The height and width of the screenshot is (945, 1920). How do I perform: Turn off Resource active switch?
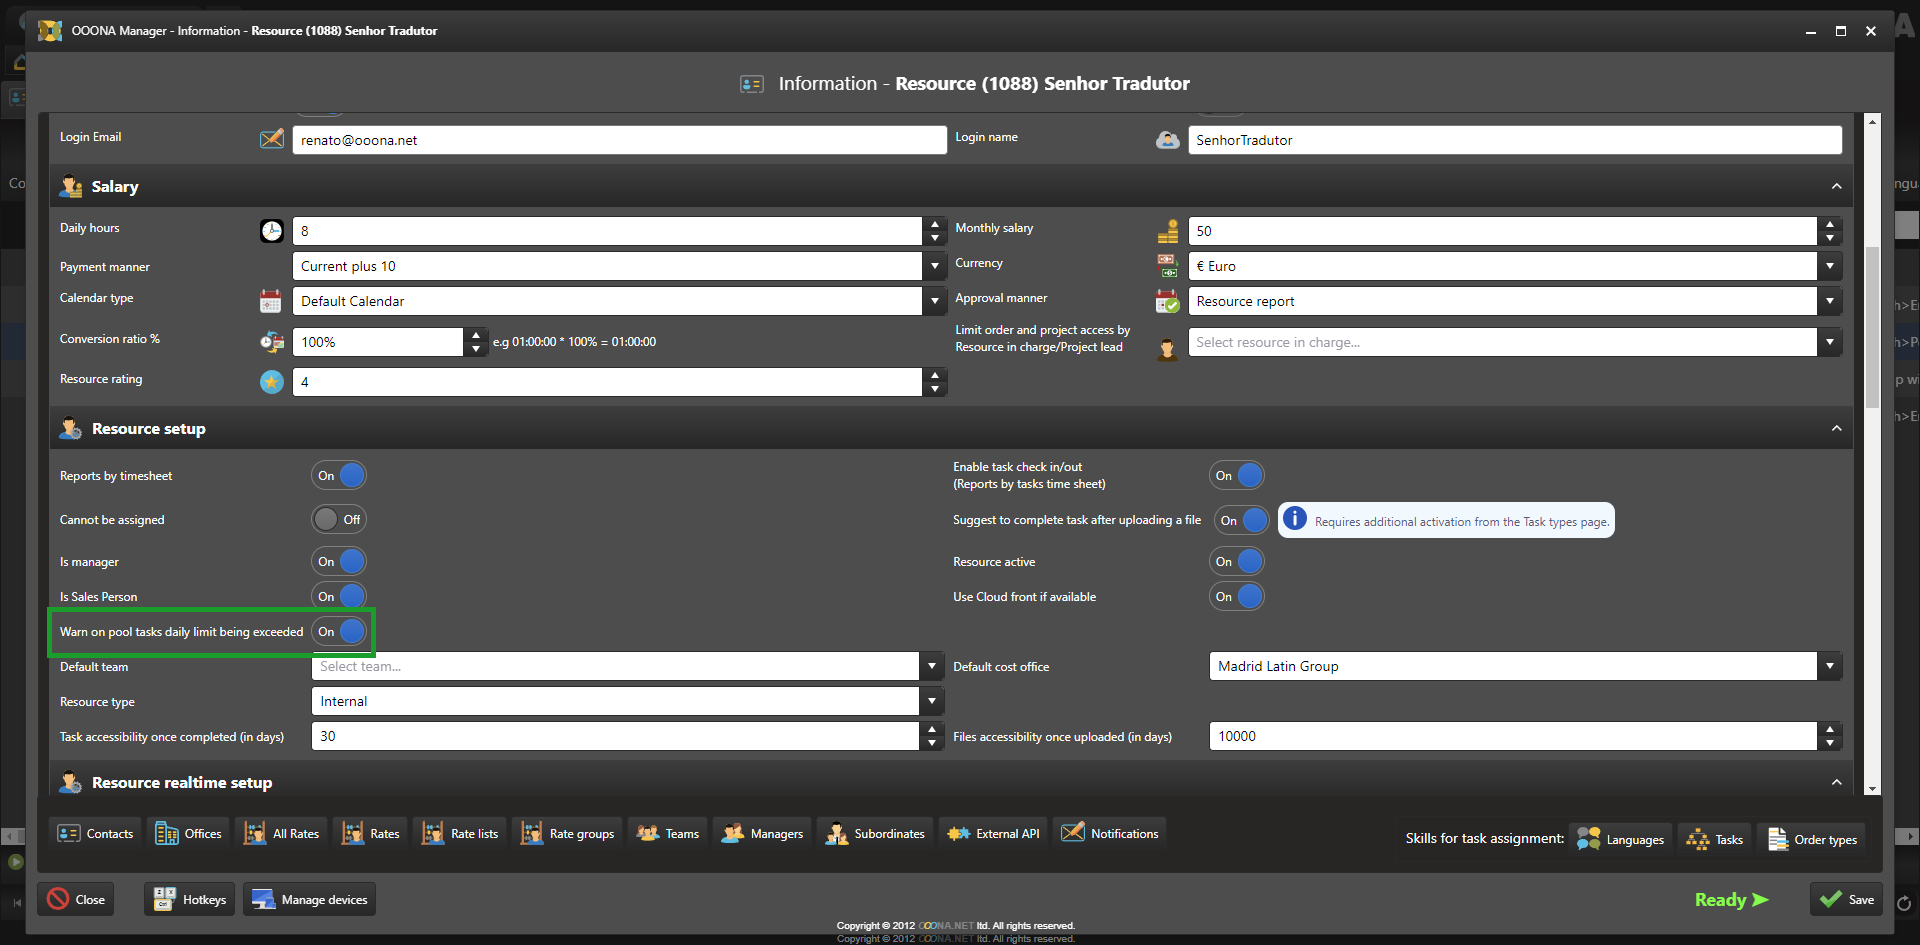point(1237,562)
